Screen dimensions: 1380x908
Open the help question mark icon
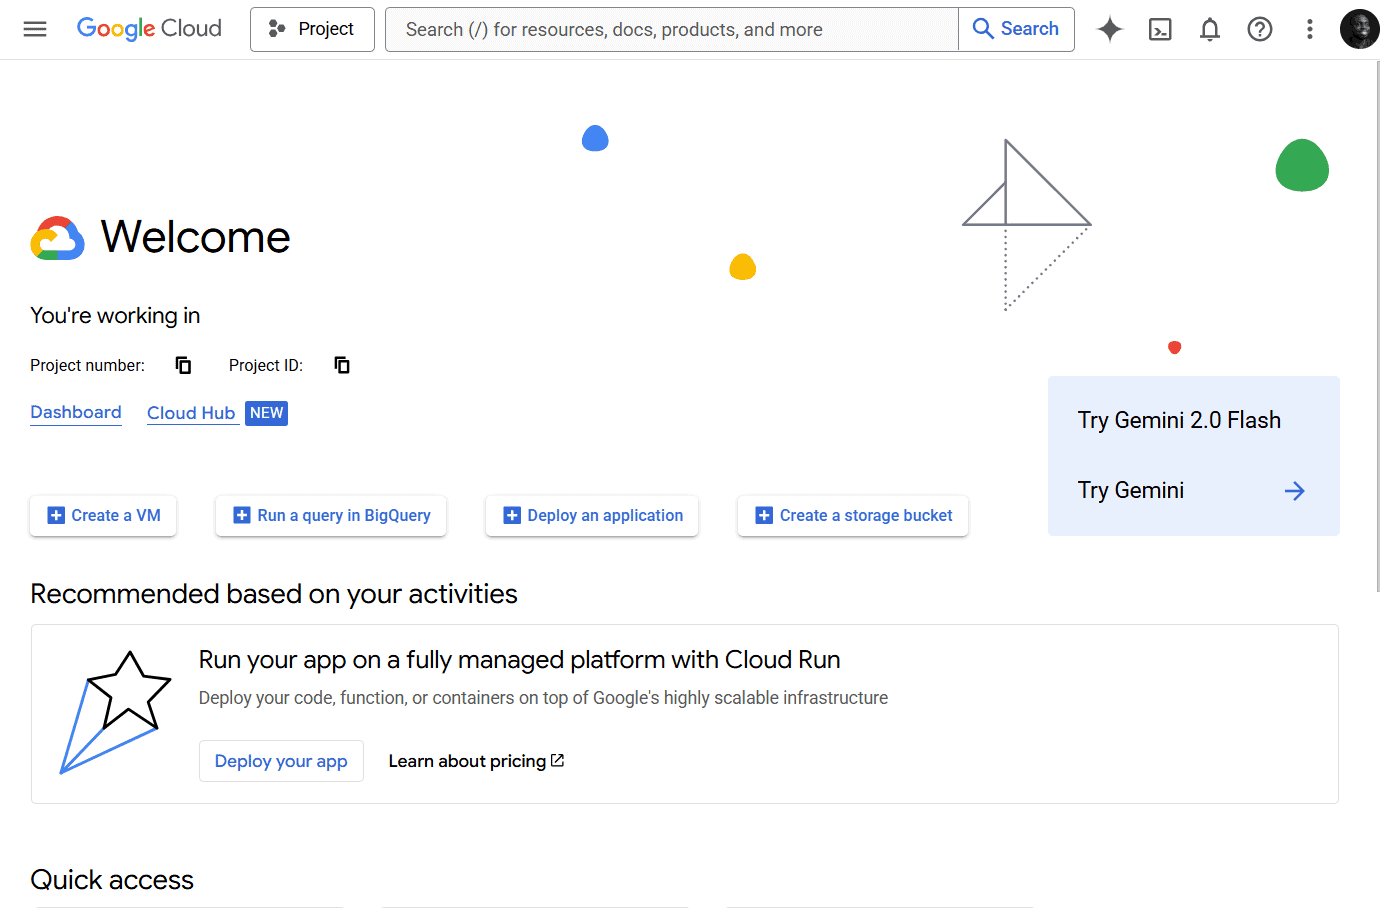(x=1260, y=29)
